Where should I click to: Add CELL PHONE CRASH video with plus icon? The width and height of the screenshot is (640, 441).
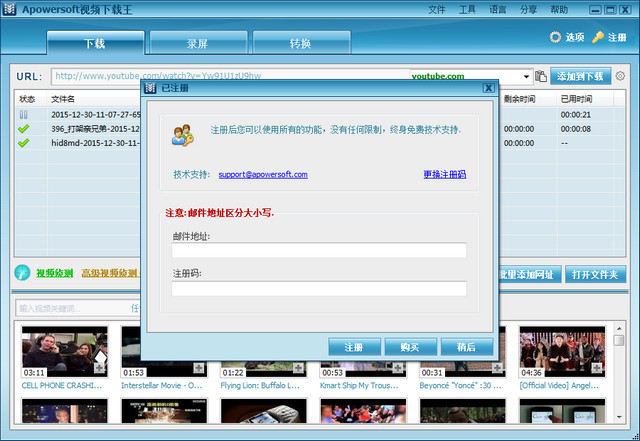(x=99, y=368)
